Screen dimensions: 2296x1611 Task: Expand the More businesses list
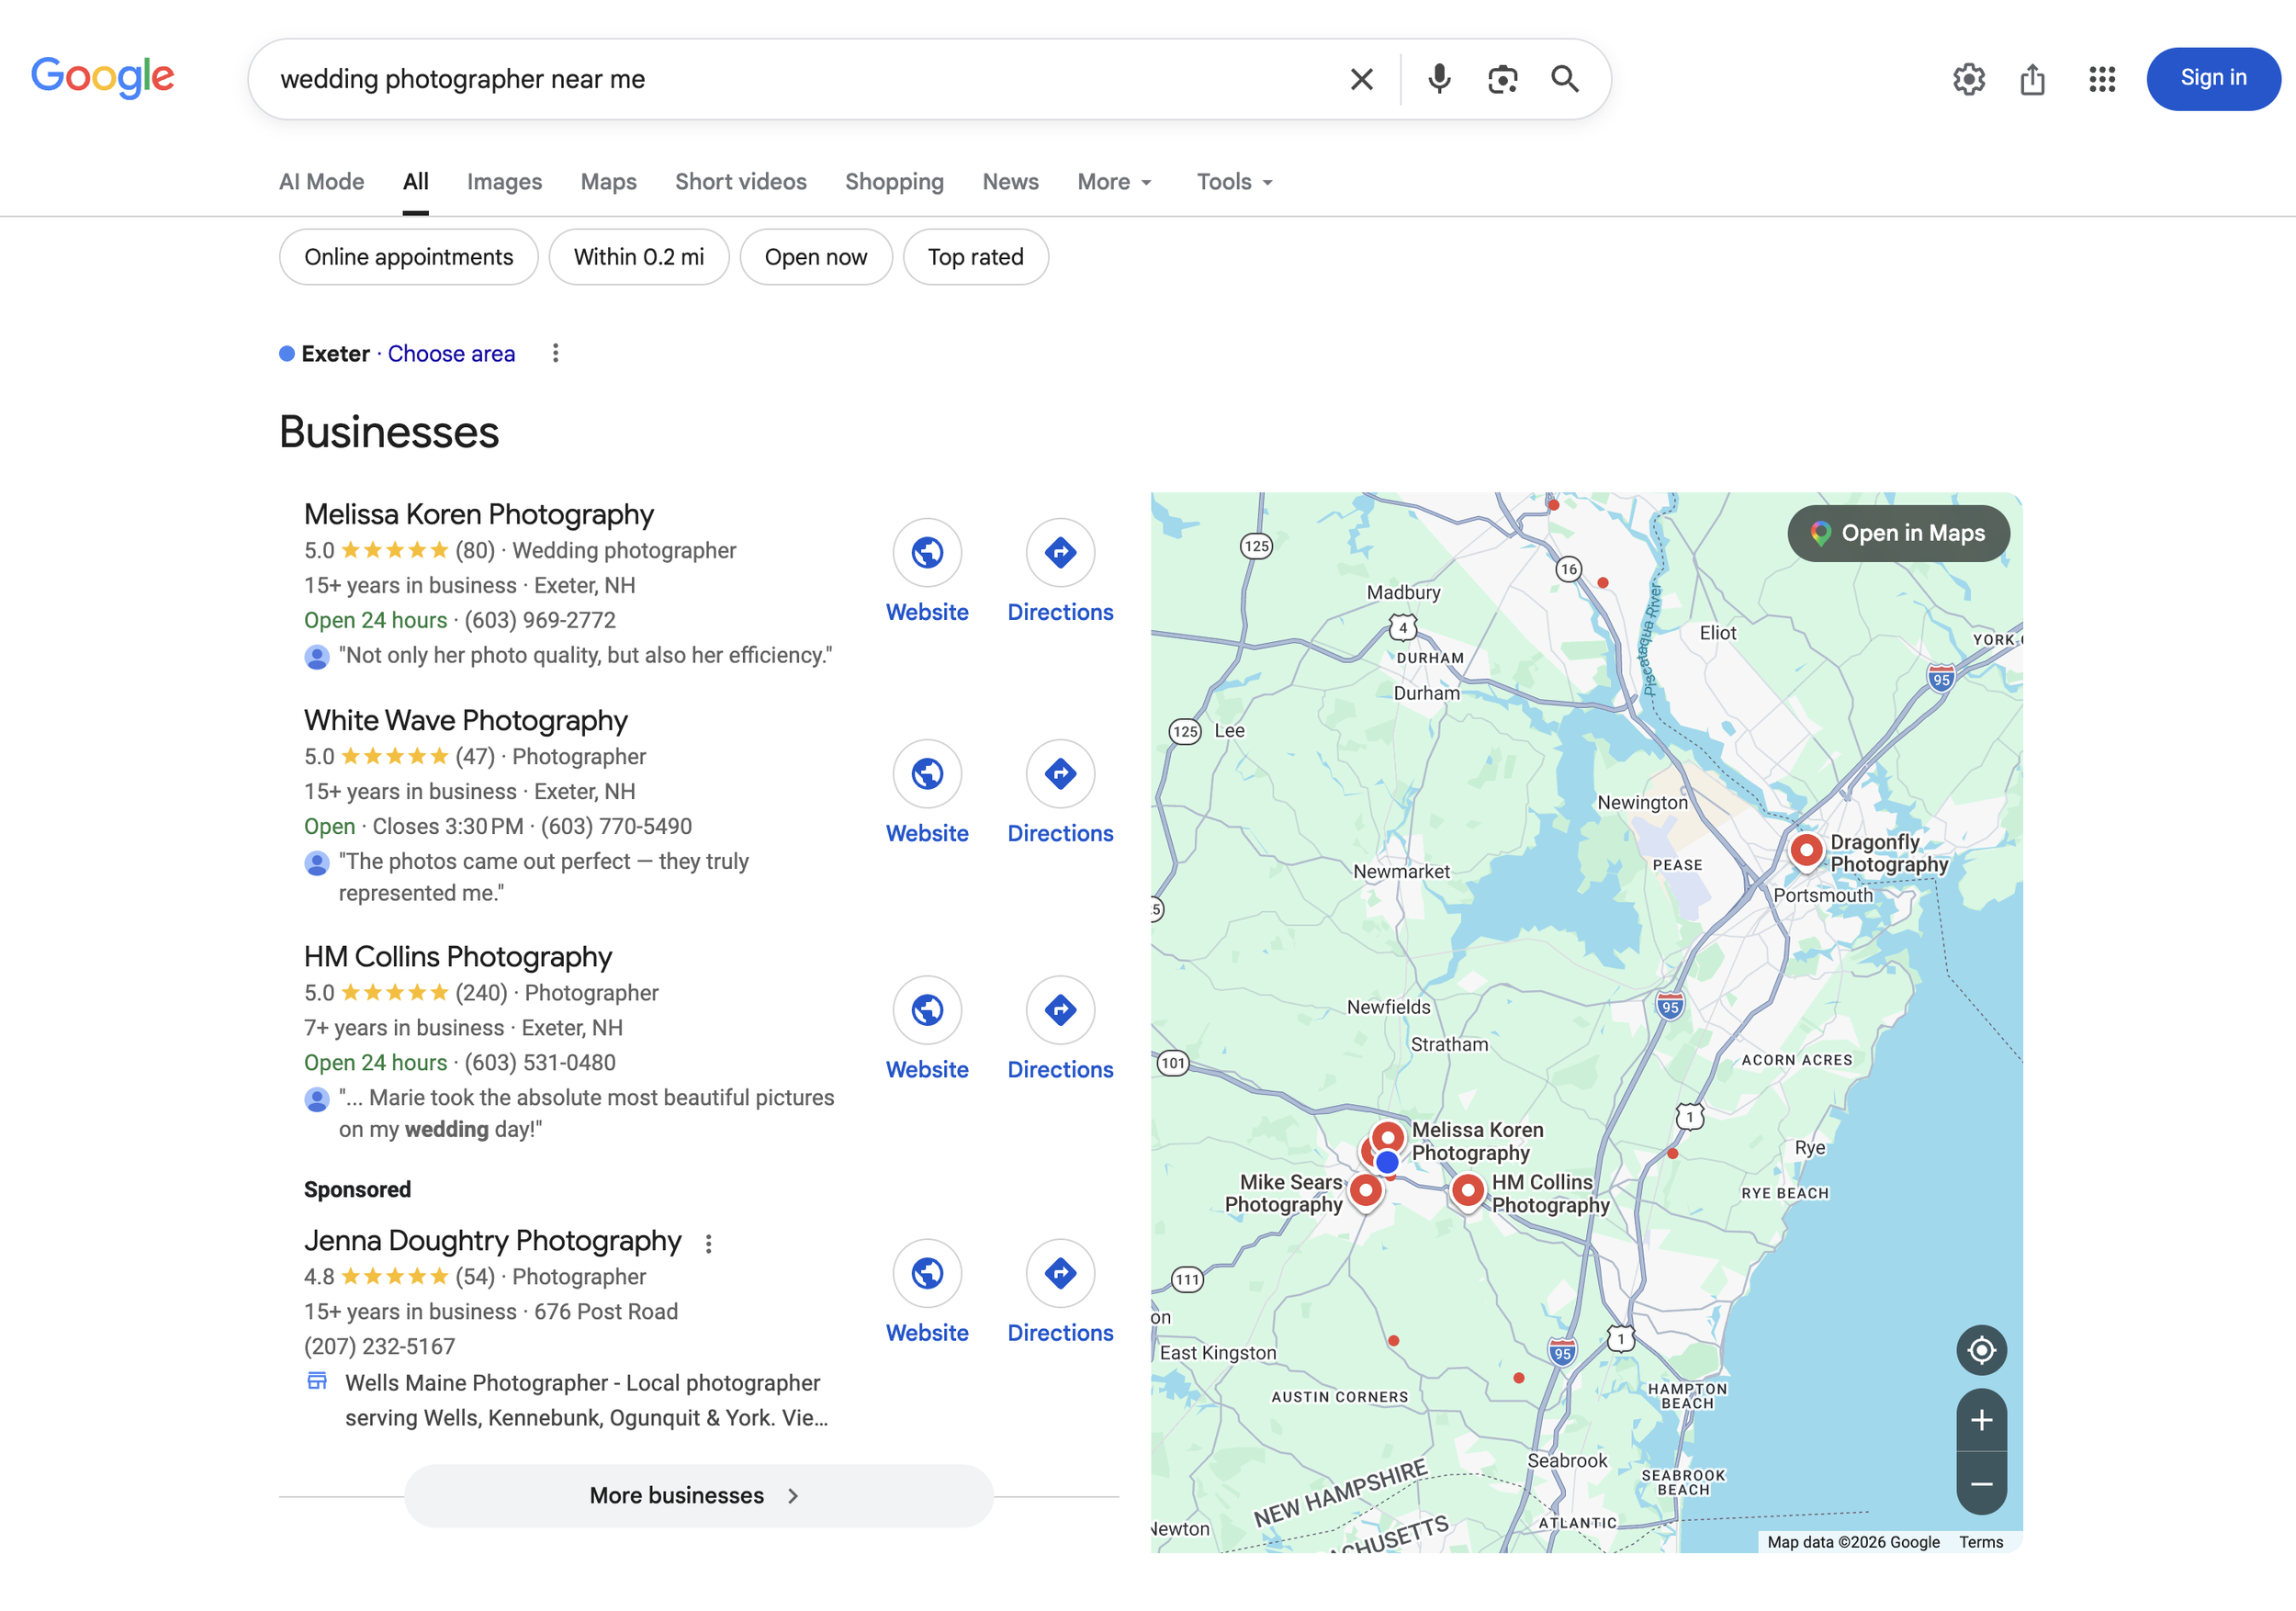pyautogui.click(x=699, y=1495)
